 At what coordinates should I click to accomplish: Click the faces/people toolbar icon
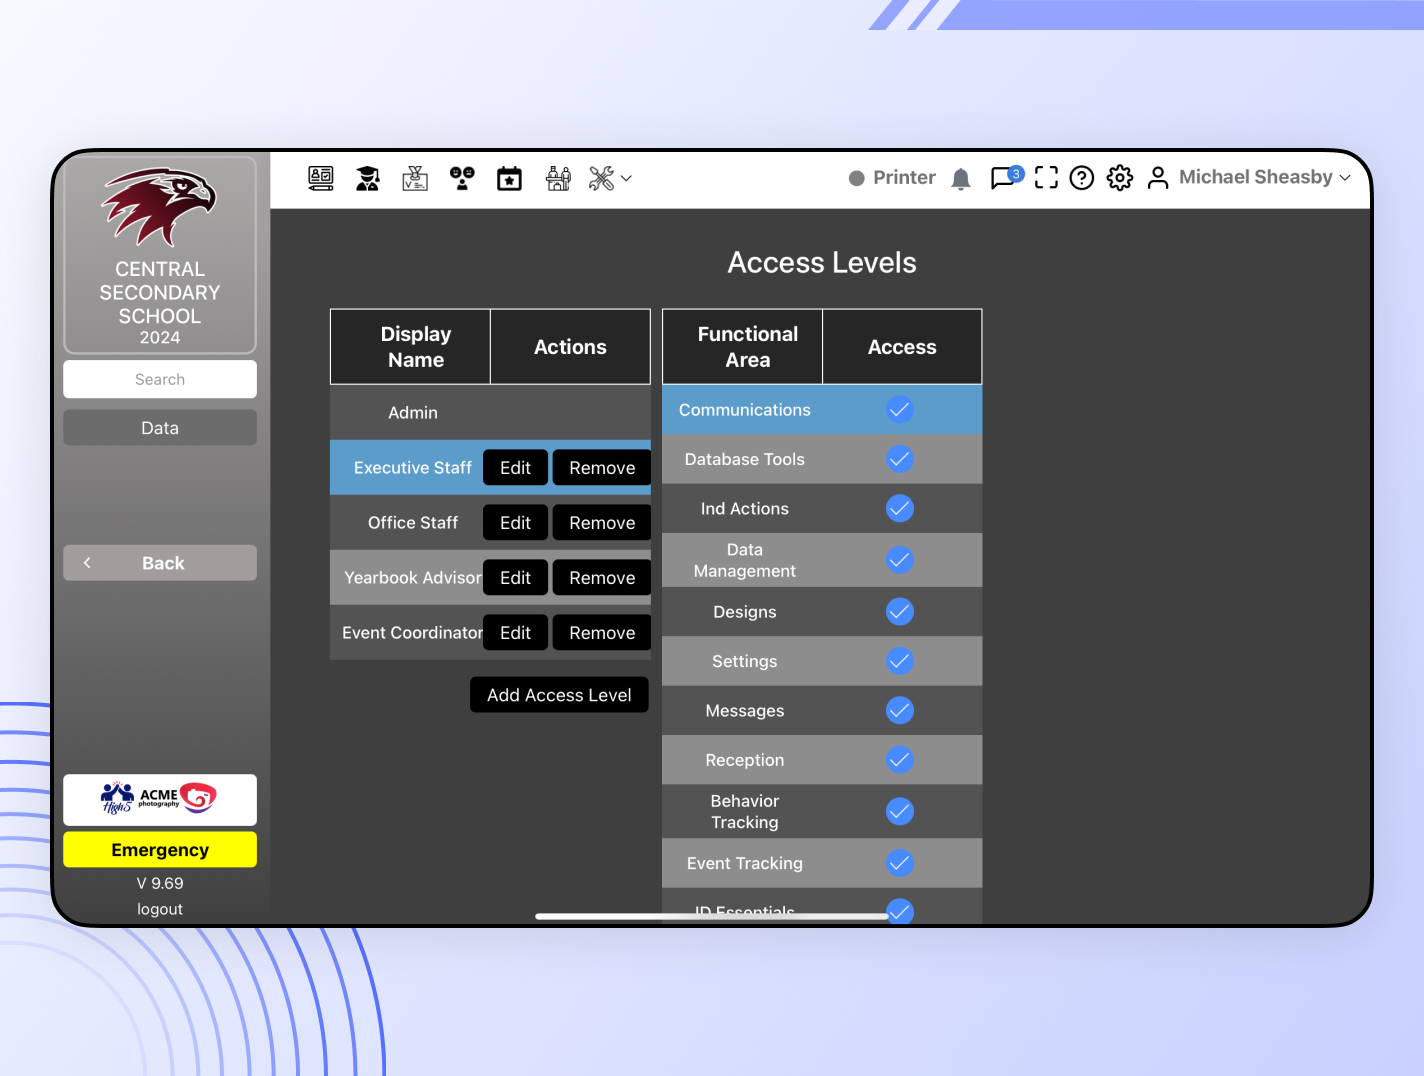point(462,178)
